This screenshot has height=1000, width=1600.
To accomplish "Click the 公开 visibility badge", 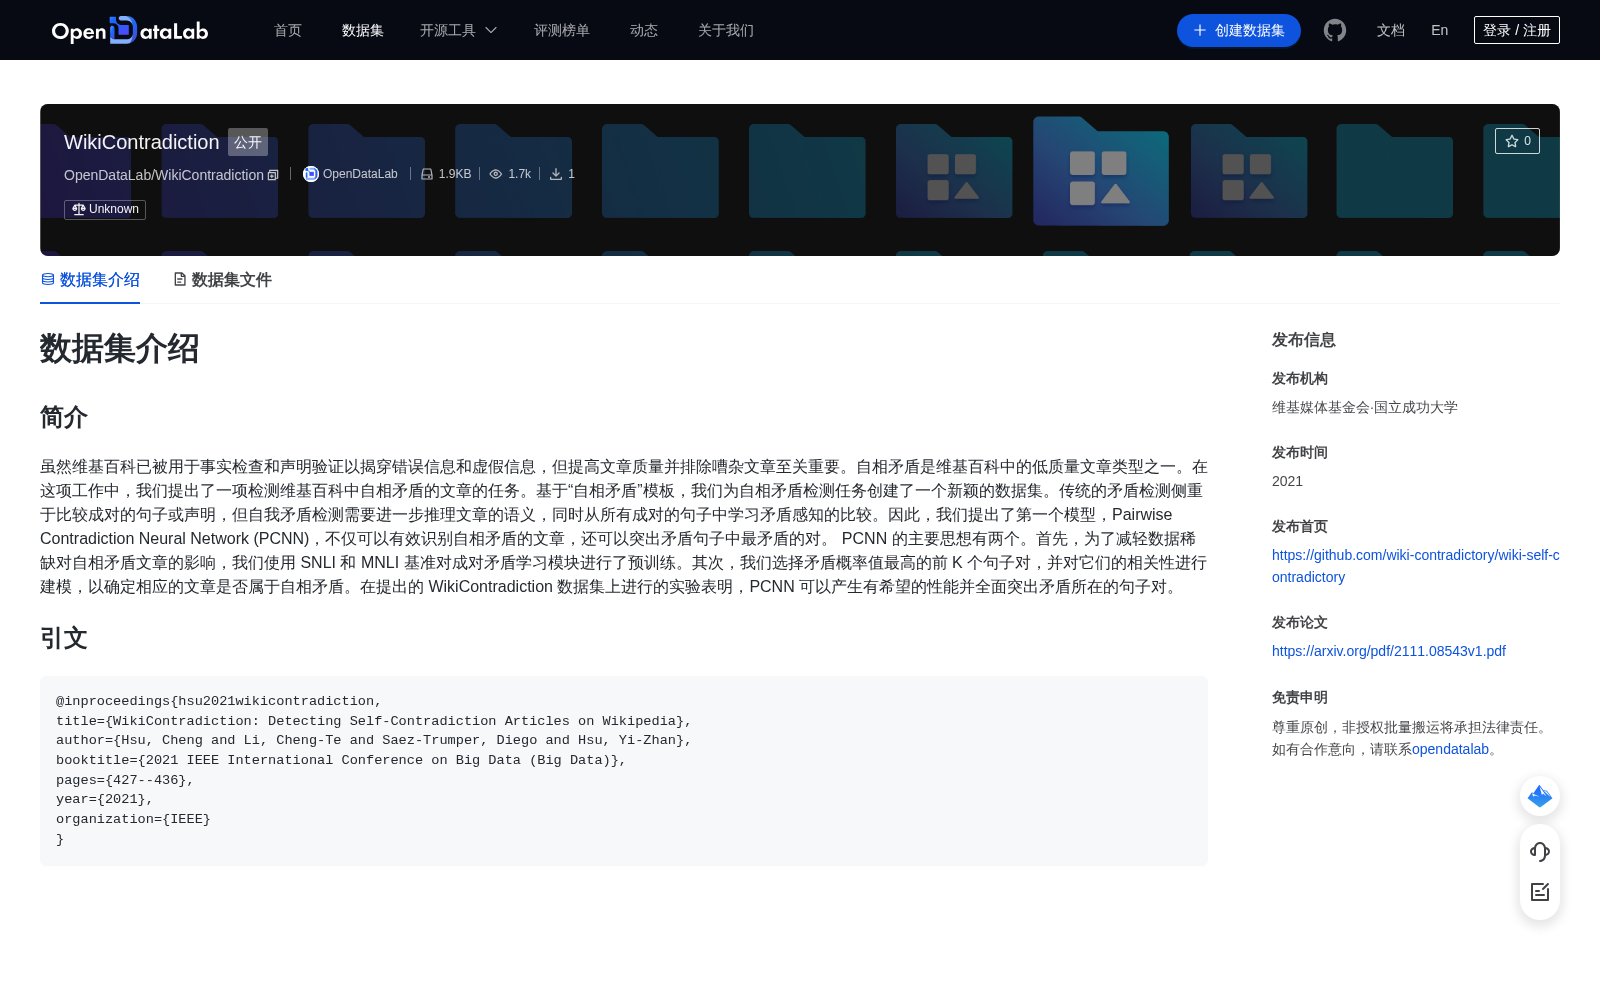I will click(x=248, y=142).
